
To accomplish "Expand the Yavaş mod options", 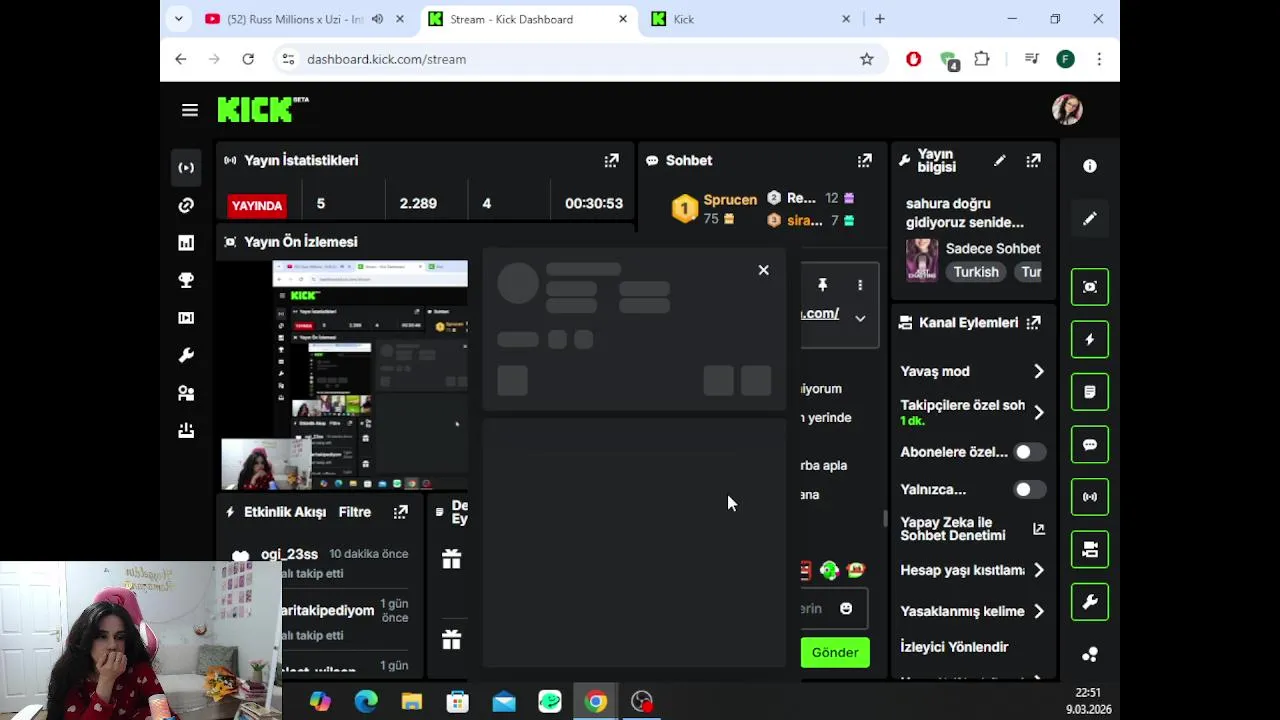I will pyautogui.click(x=1039, y=371).
